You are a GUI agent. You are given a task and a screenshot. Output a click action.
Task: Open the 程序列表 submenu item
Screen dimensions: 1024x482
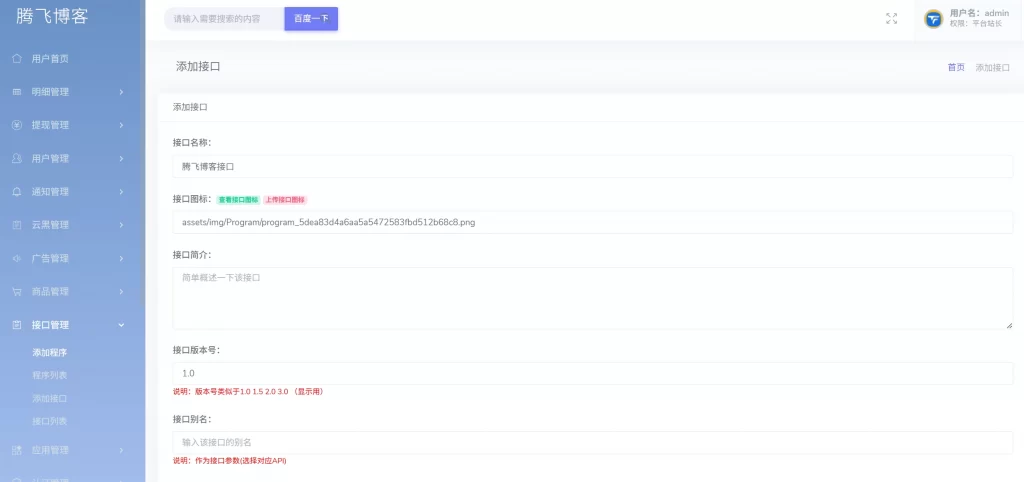[49, 375]
